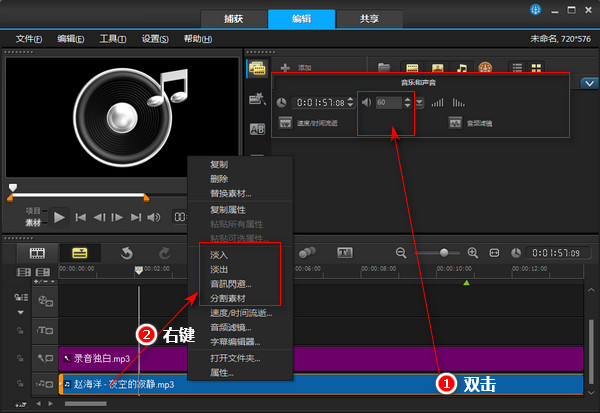The image size is (600, 413).
Task: Open the 编辑 menu in menu bar
Action: 70,39
